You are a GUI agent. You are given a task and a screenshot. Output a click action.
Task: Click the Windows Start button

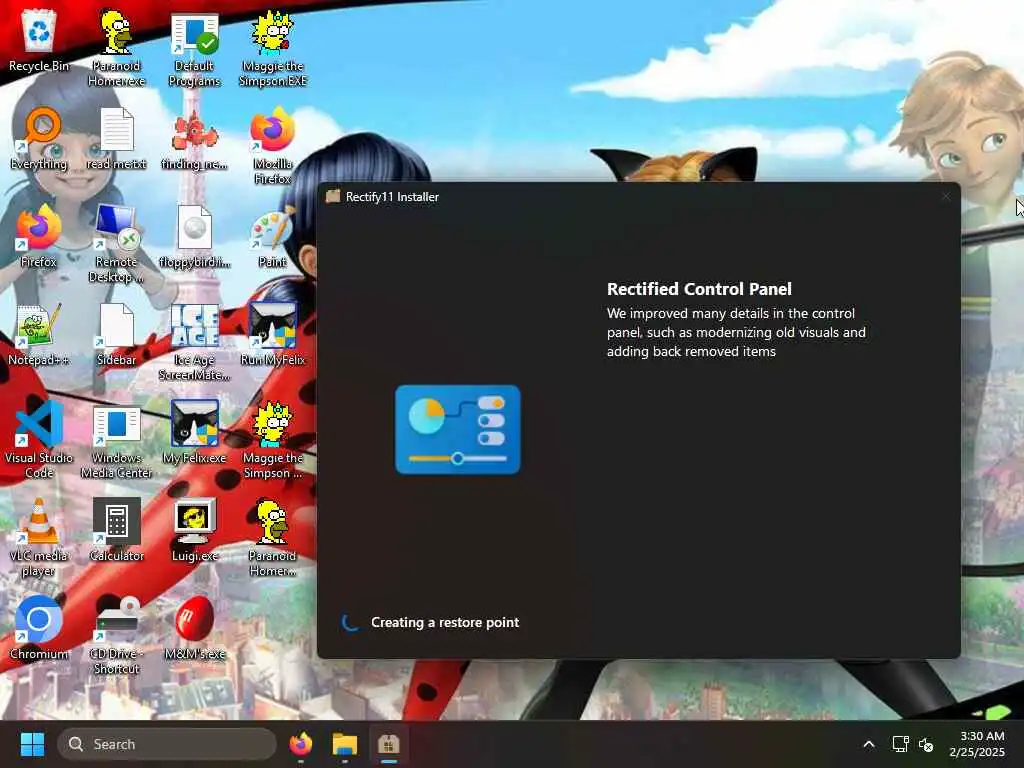tap(32, 744)
